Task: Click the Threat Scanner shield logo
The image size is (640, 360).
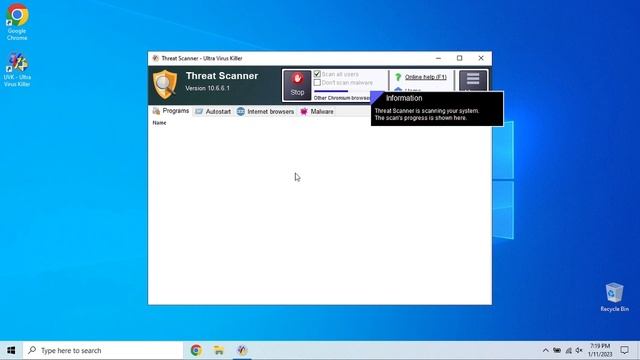Action: click(165, 84)
